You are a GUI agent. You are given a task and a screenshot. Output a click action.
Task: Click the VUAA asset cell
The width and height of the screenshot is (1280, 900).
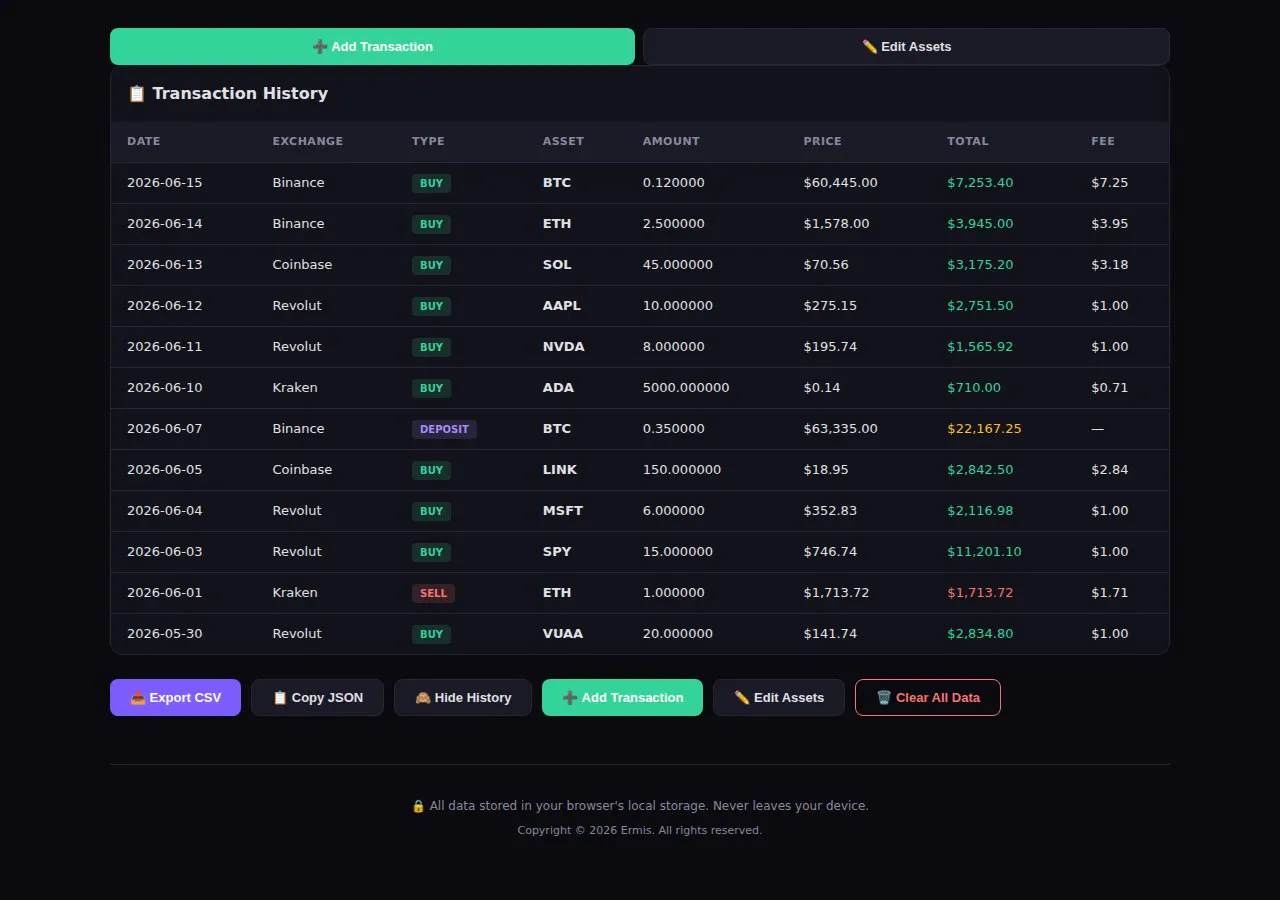coord(563,634)
